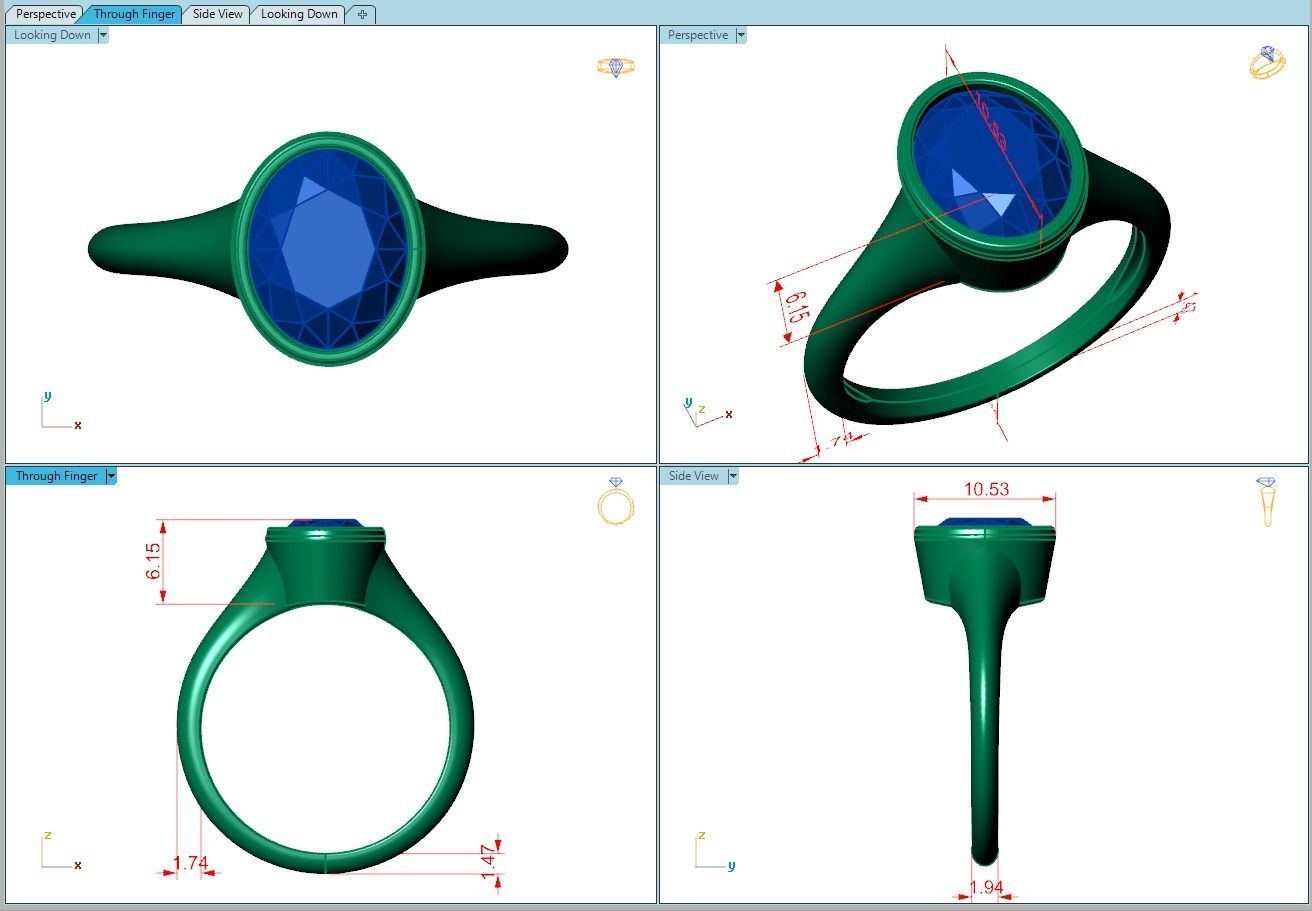Click the perspective ring icon in Perspective viewport
This screenshot has height=911, width=1312.
[1267, 62]
